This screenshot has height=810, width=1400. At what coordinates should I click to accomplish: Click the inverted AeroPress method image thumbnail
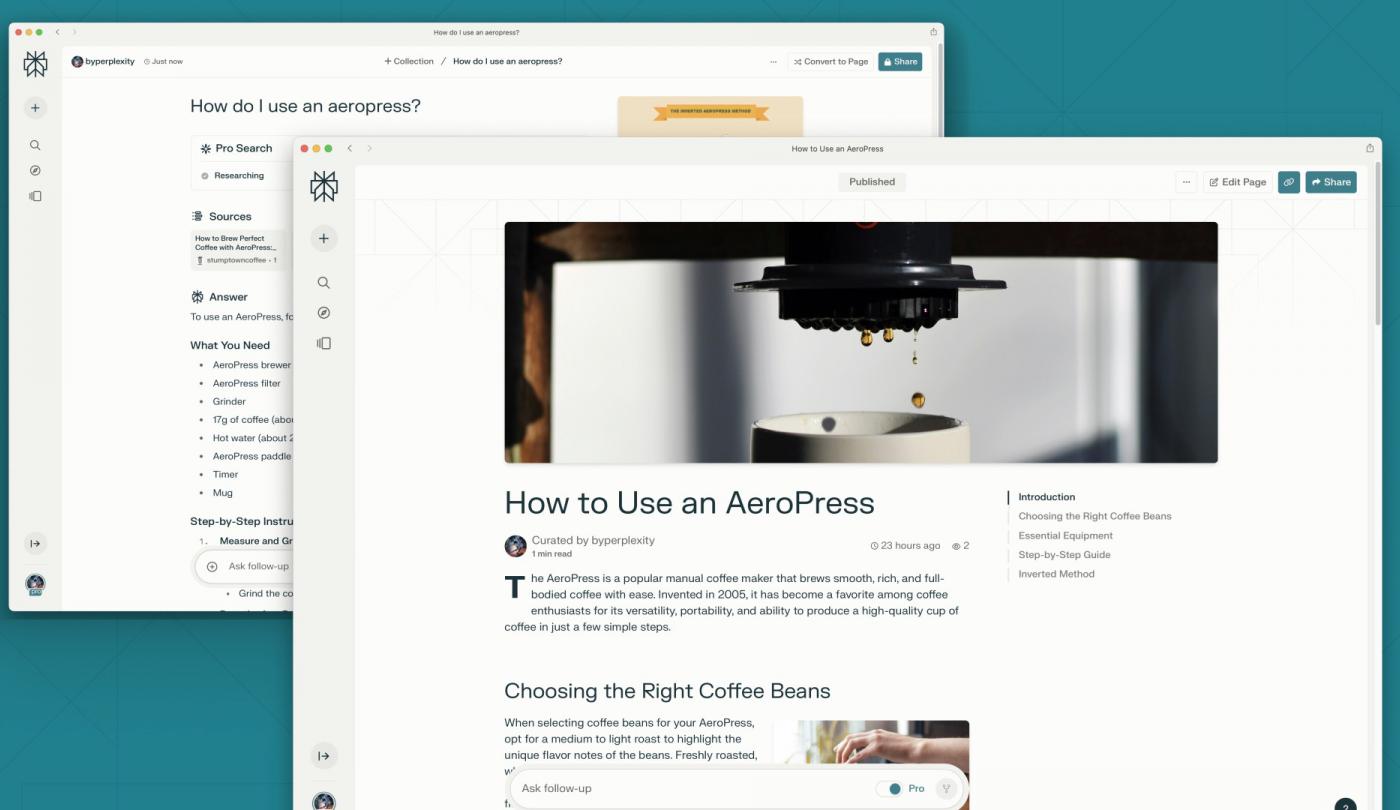(710, 117)
